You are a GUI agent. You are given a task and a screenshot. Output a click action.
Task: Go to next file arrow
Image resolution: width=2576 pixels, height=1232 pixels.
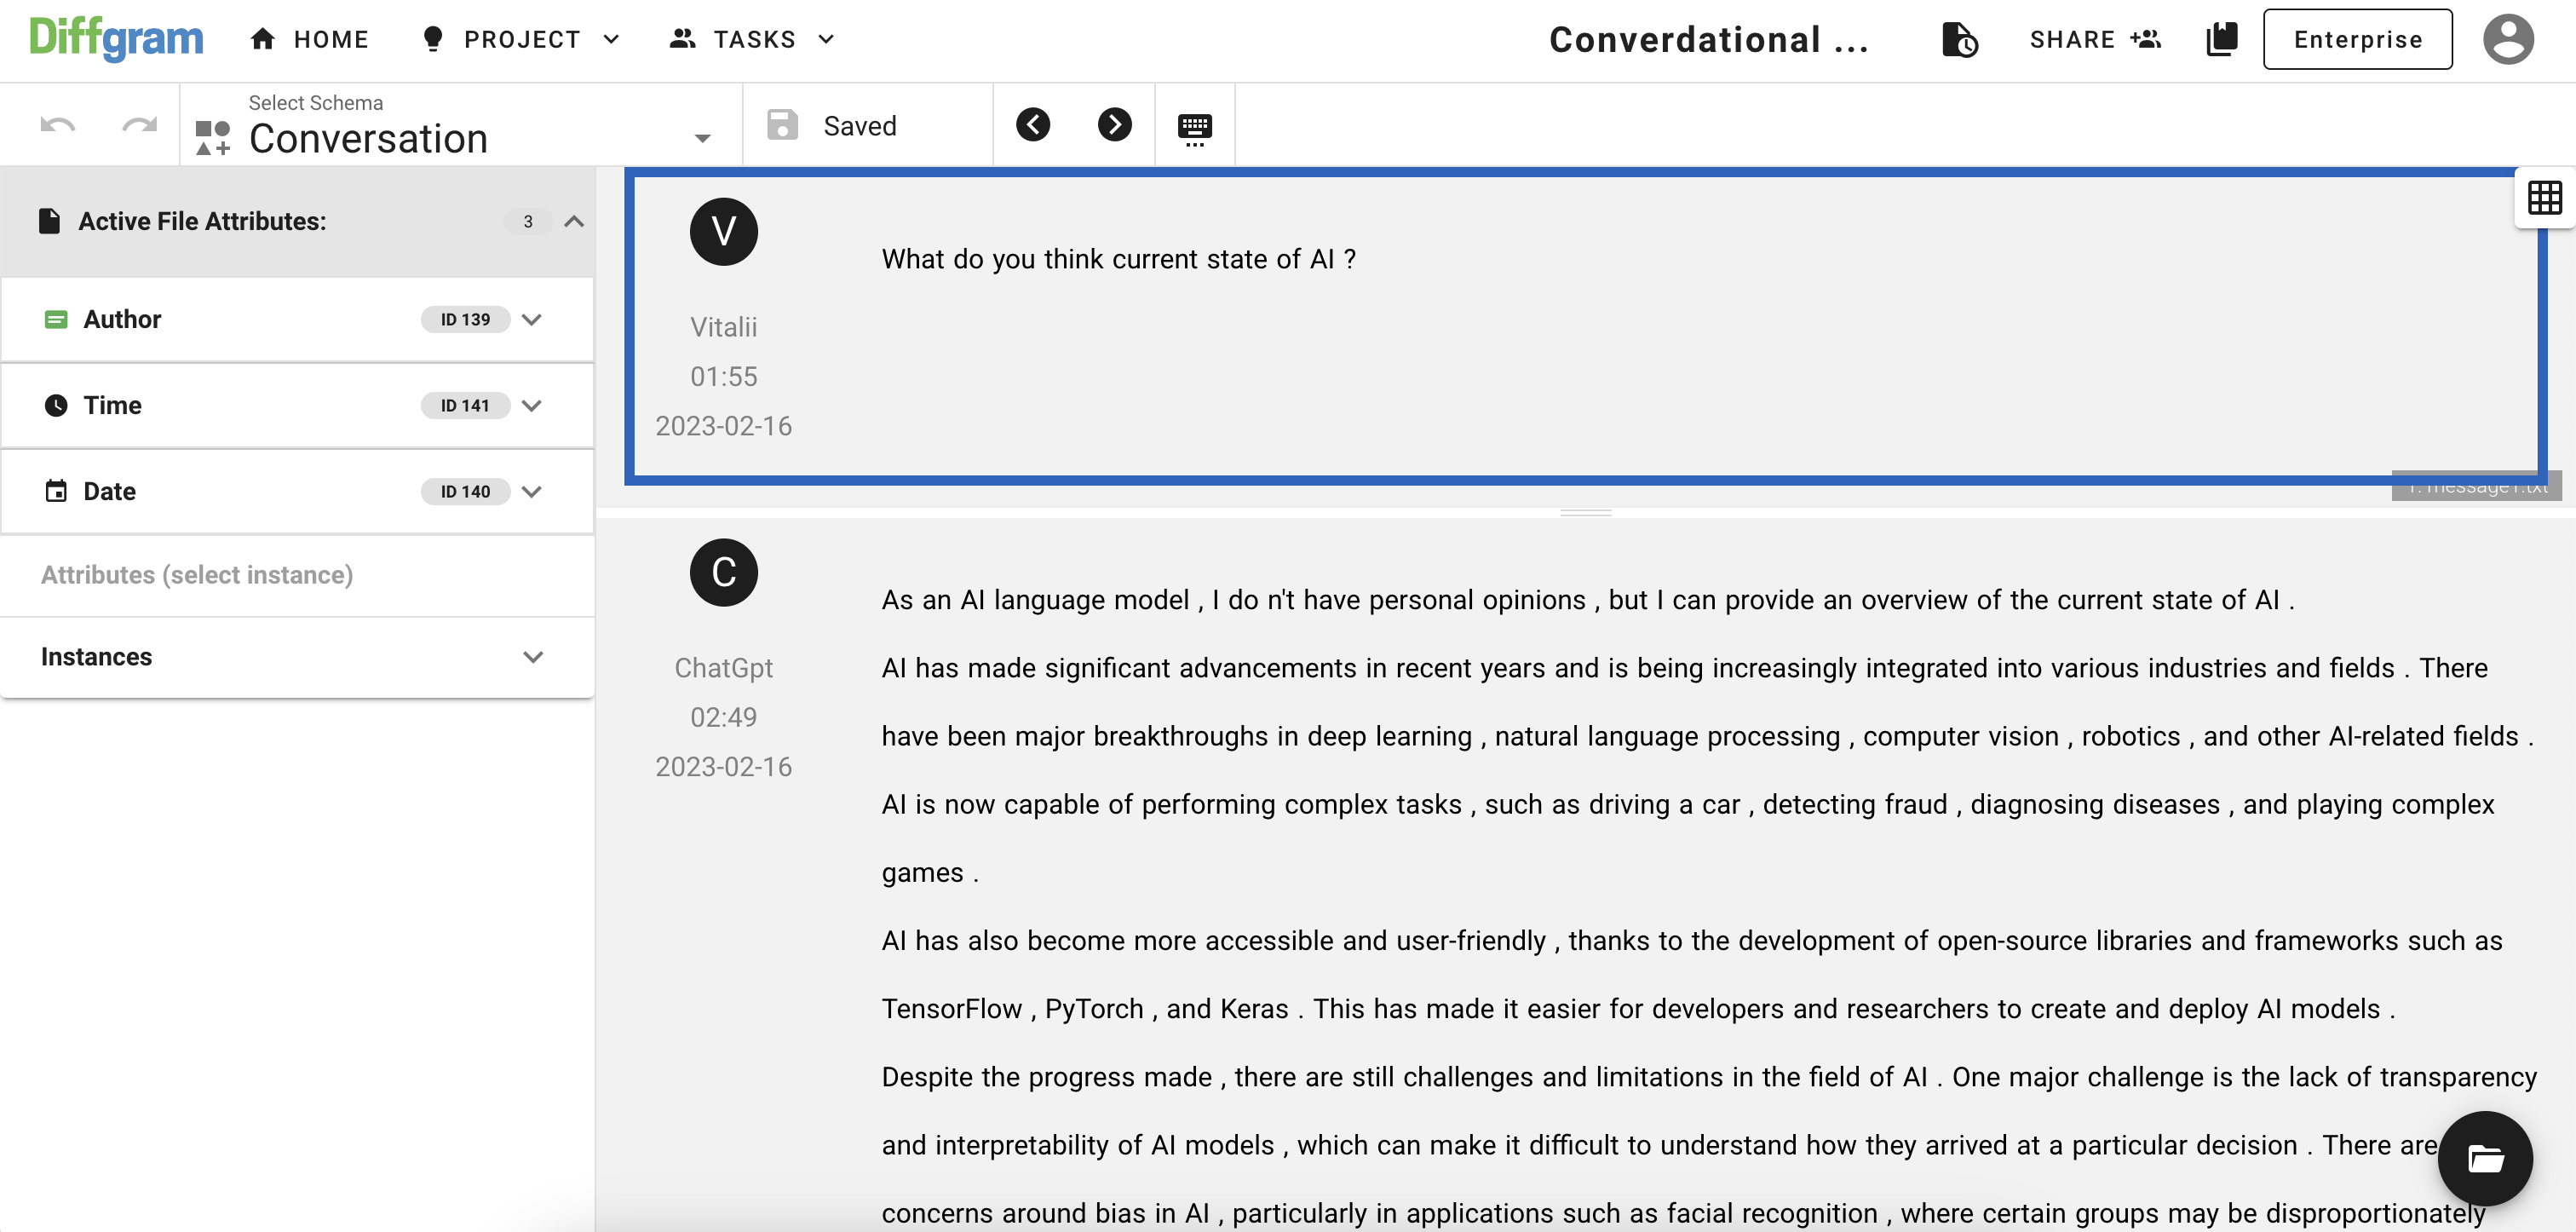(x=1114, y=125)
